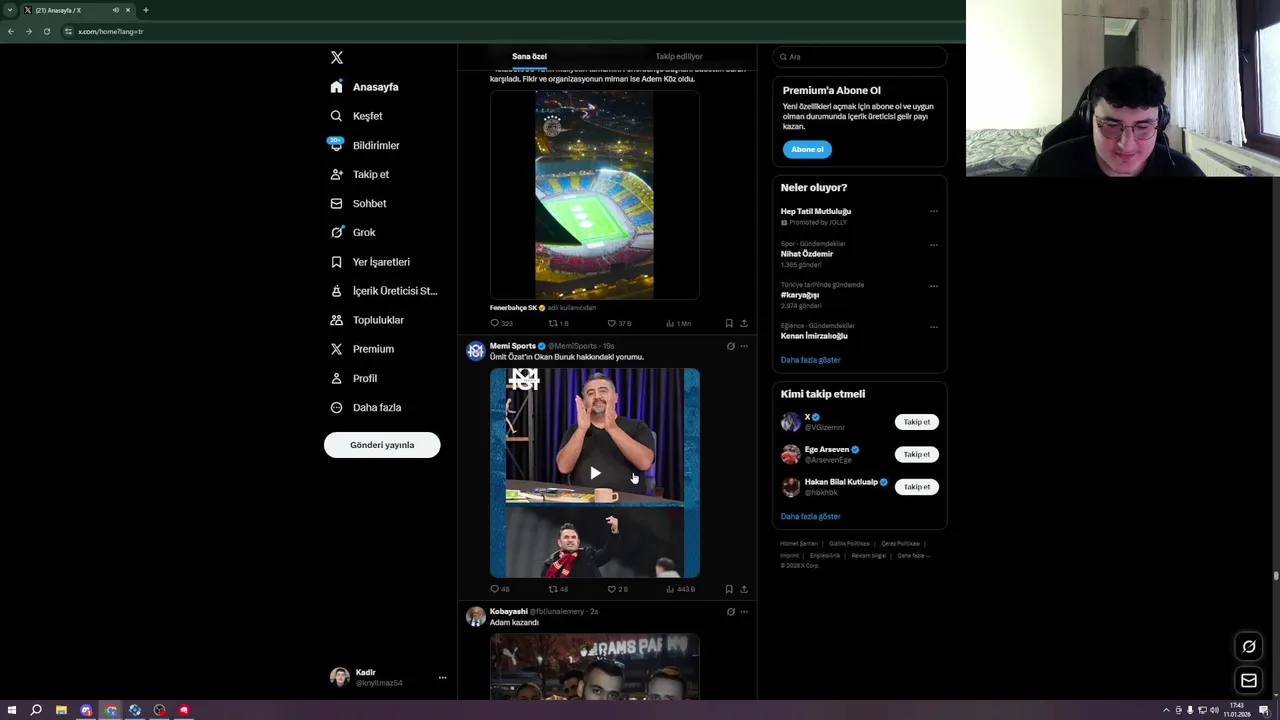Open Profil page
Screen dimensions: 1280x720
click(353, 378)
